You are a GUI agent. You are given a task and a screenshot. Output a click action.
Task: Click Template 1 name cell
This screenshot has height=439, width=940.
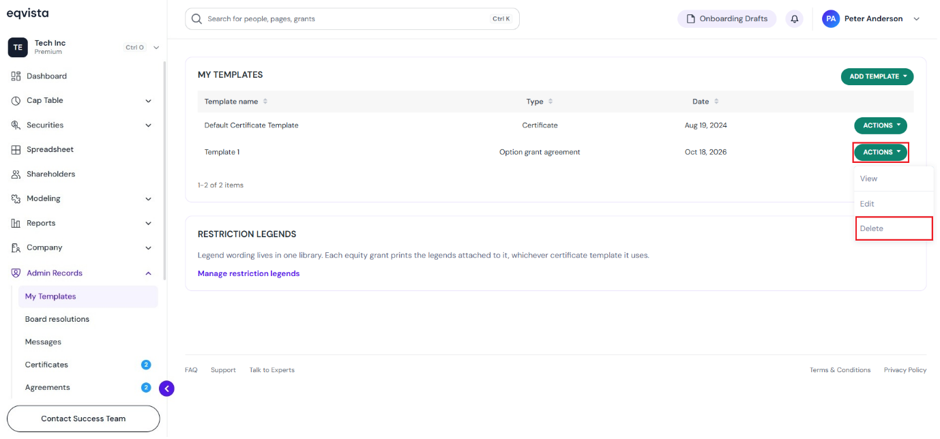(x=222, y=152)
